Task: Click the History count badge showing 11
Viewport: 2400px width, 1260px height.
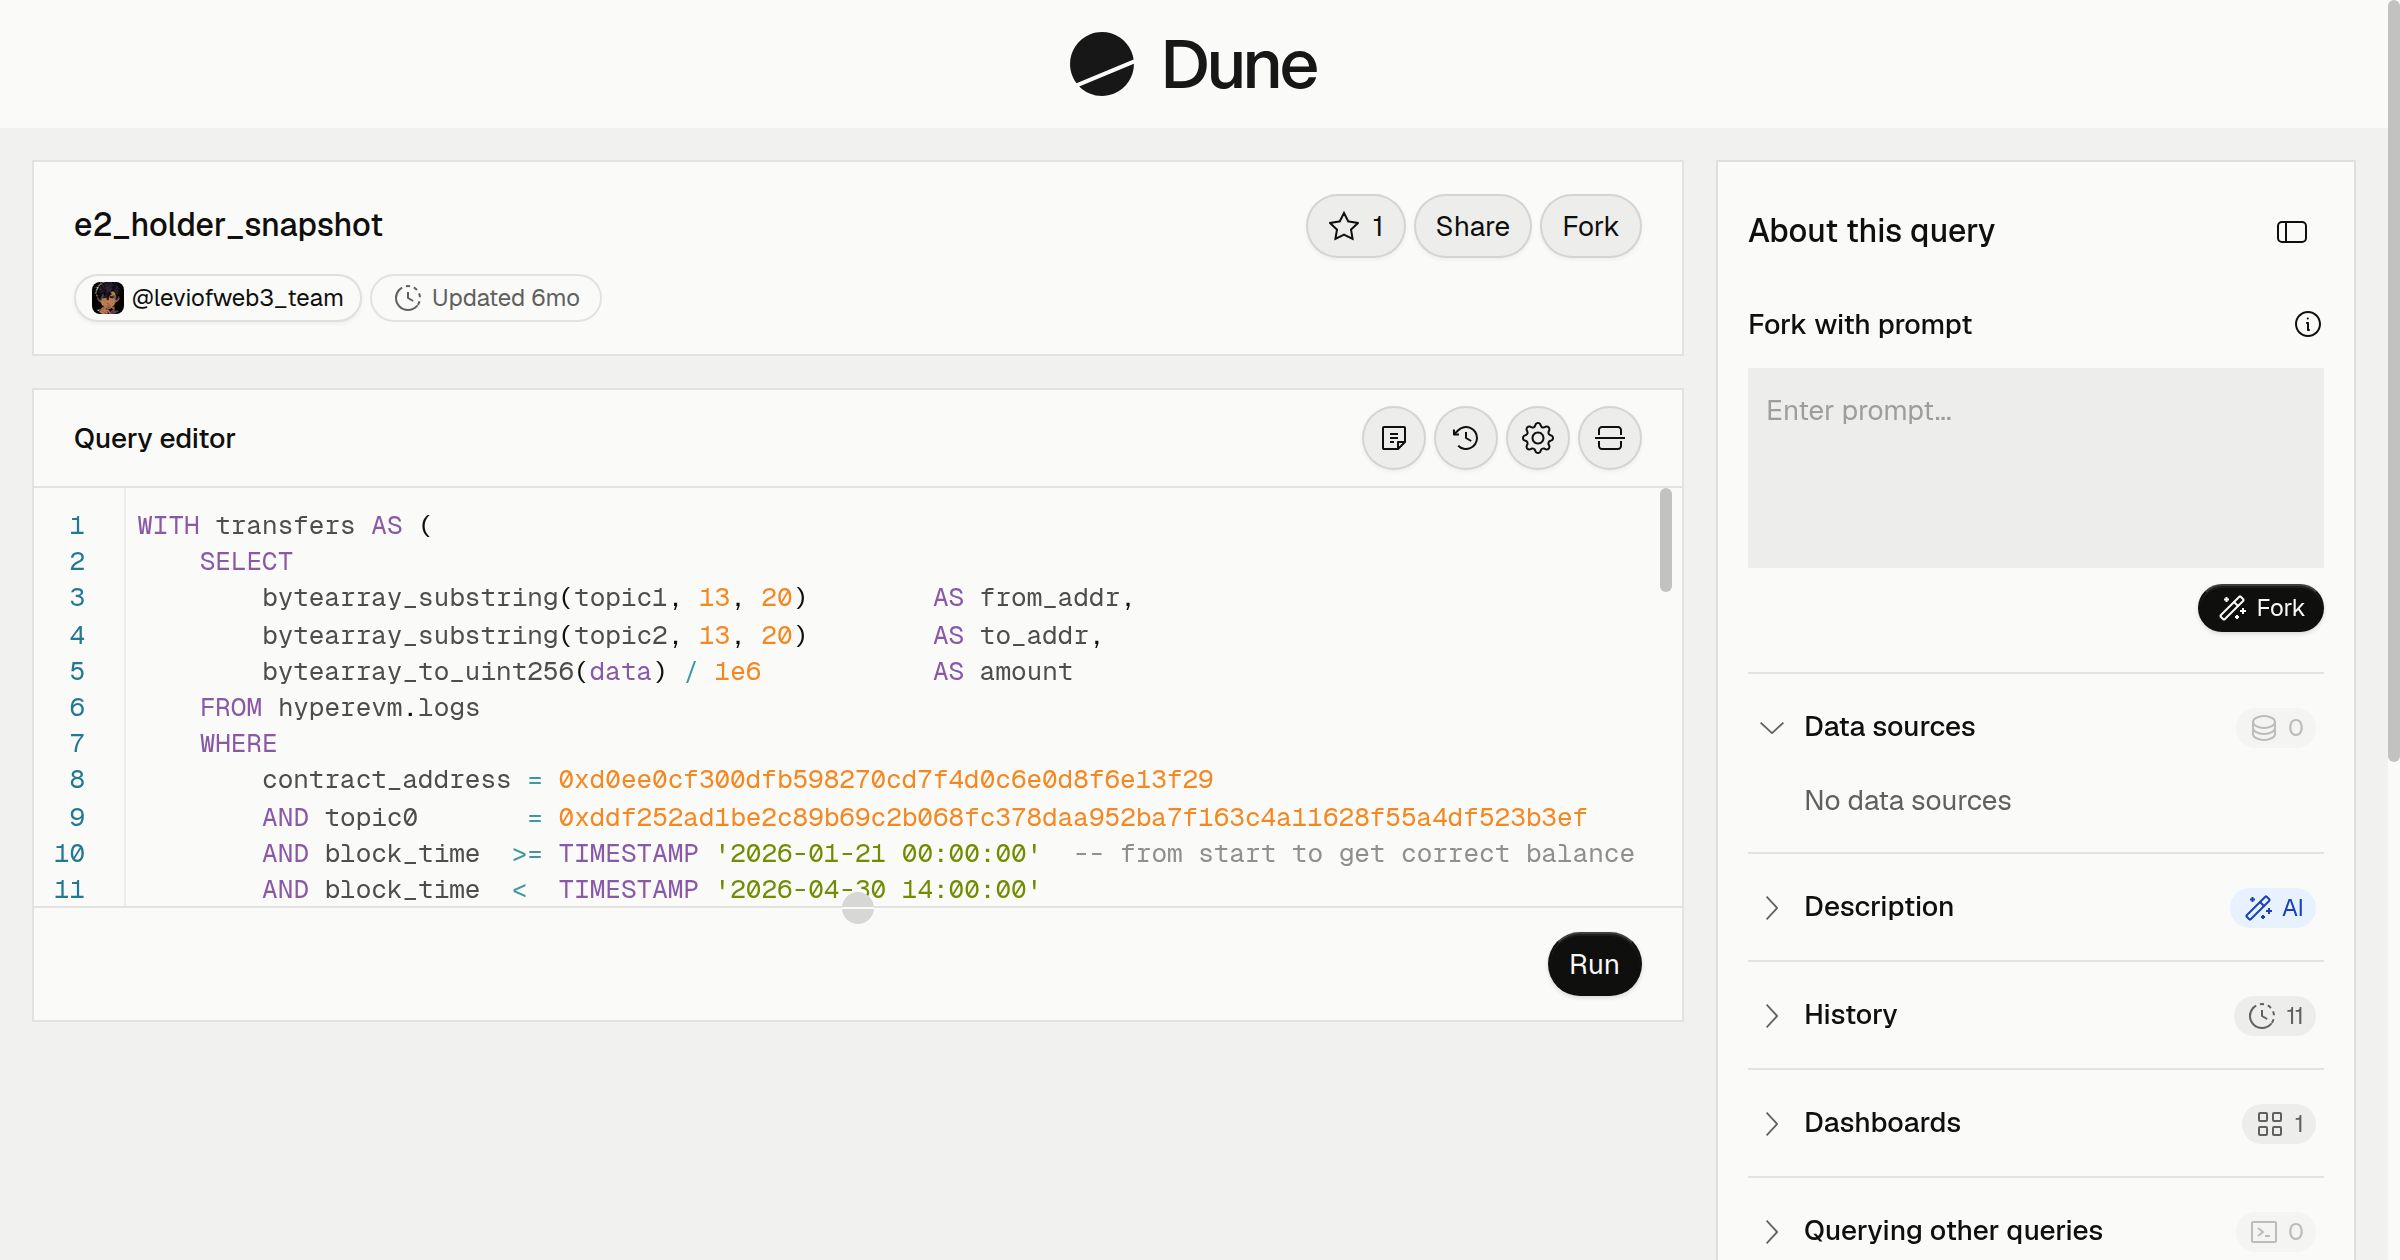Action: pos(2275,1015)
